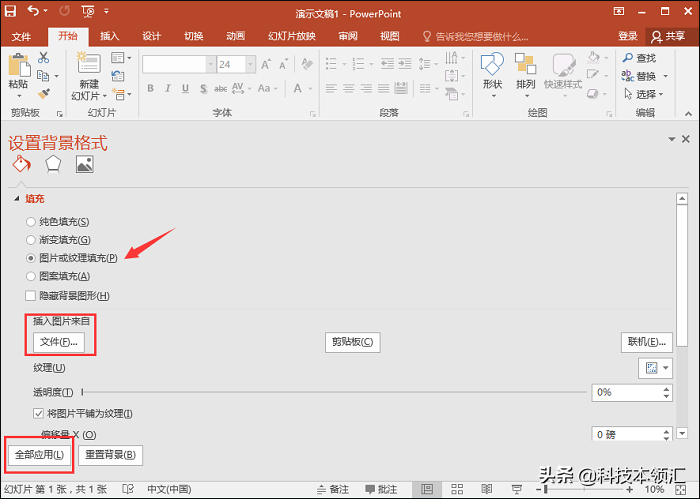Screen dimensions: 700x499
Task: Open the pane options dropdown arrow
Action: pyautogui.click(x=671, y=139)
